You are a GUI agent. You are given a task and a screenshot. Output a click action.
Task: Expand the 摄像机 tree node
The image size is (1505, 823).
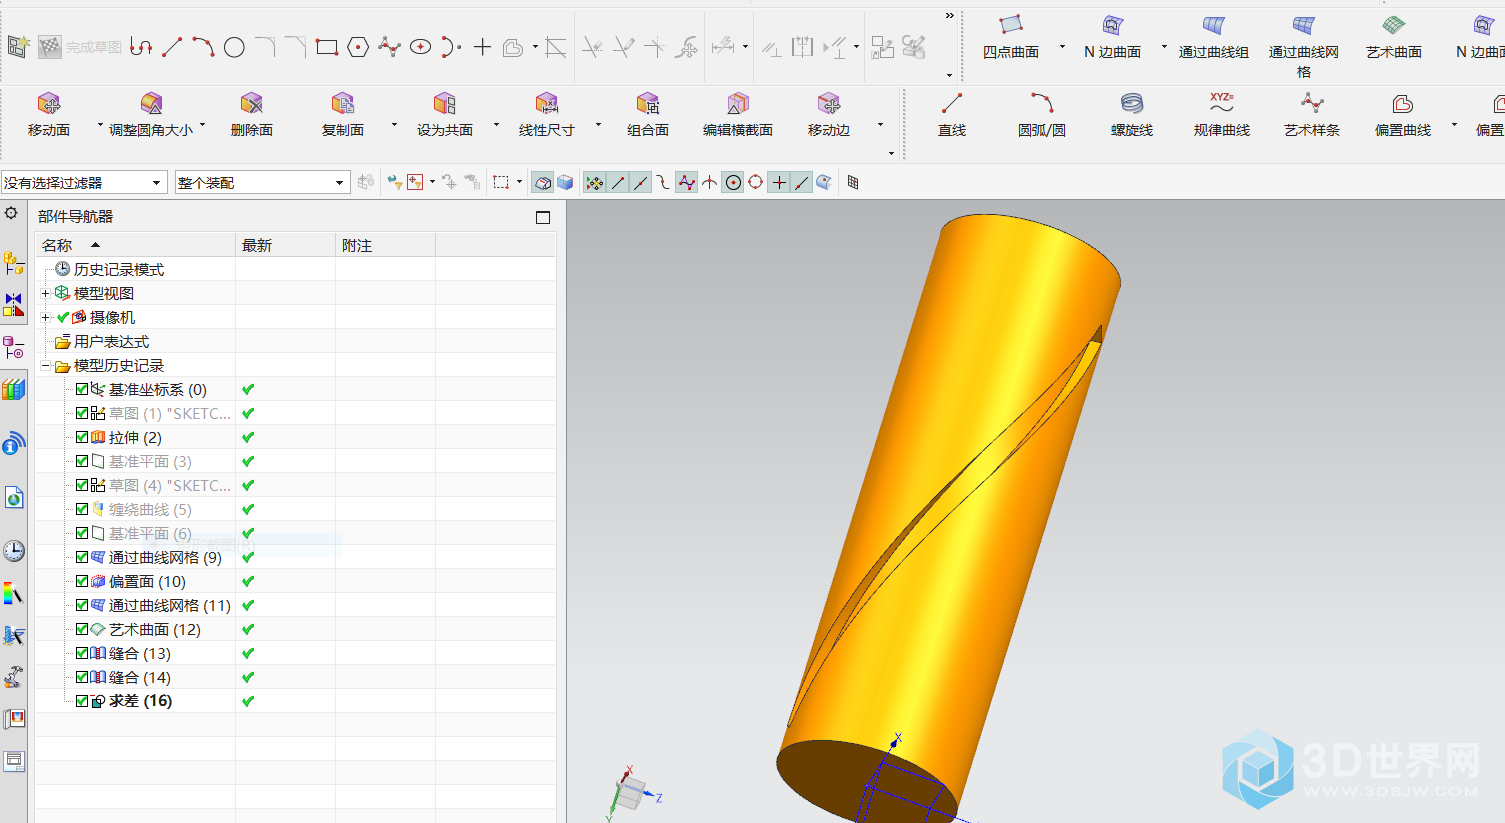(x=45, y=317)
